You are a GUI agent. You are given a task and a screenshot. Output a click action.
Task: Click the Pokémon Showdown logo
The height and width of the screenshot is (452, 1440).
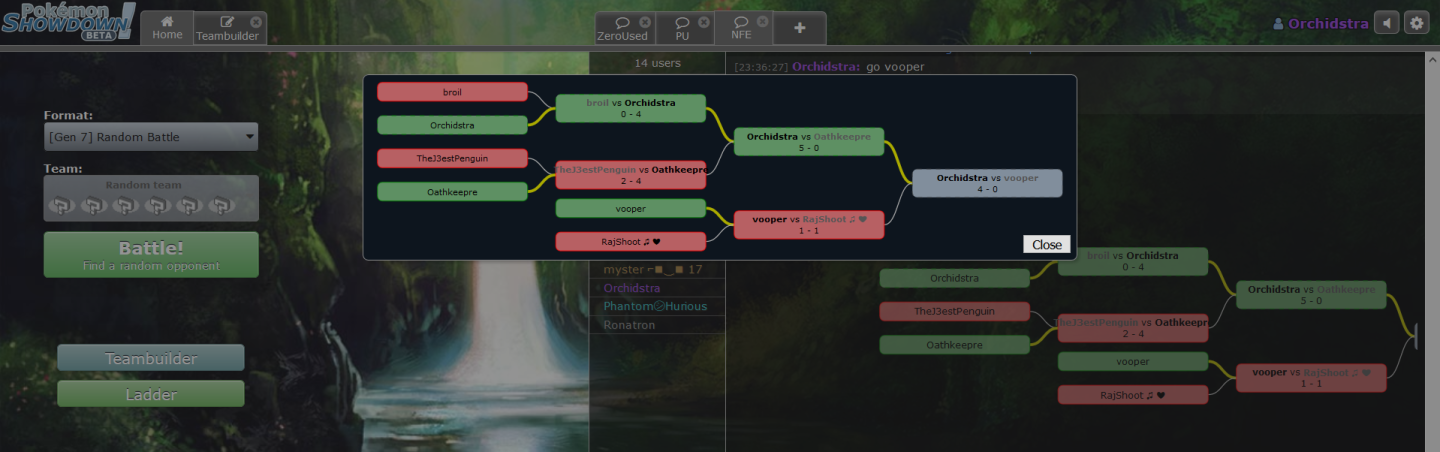(x=69, y=22)
